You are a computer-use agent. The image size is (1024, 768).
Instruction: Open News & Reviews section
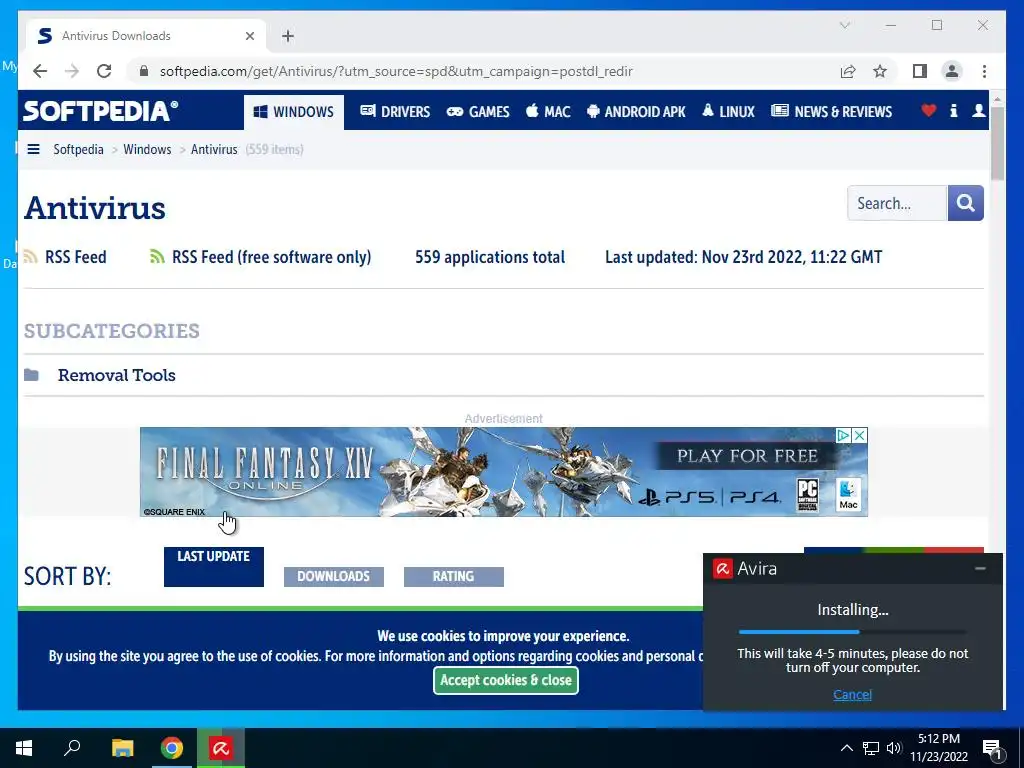click(831, 112)
